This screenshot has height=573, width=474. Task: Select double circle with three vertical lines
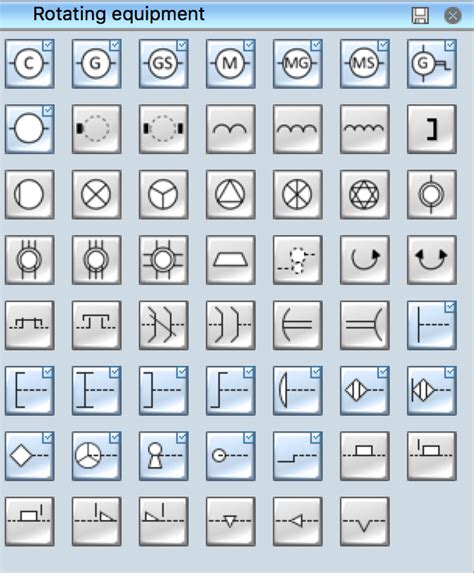[97, 260]
